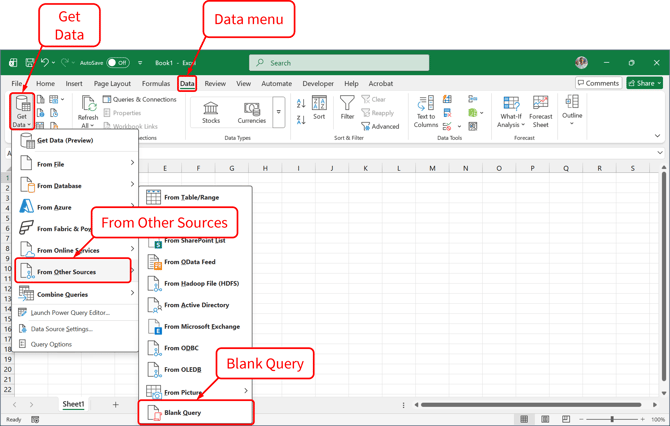This screenshot has height=426, width=670.
Task: Choose Get Data (Preview) menu item
Action: point(75,141)
